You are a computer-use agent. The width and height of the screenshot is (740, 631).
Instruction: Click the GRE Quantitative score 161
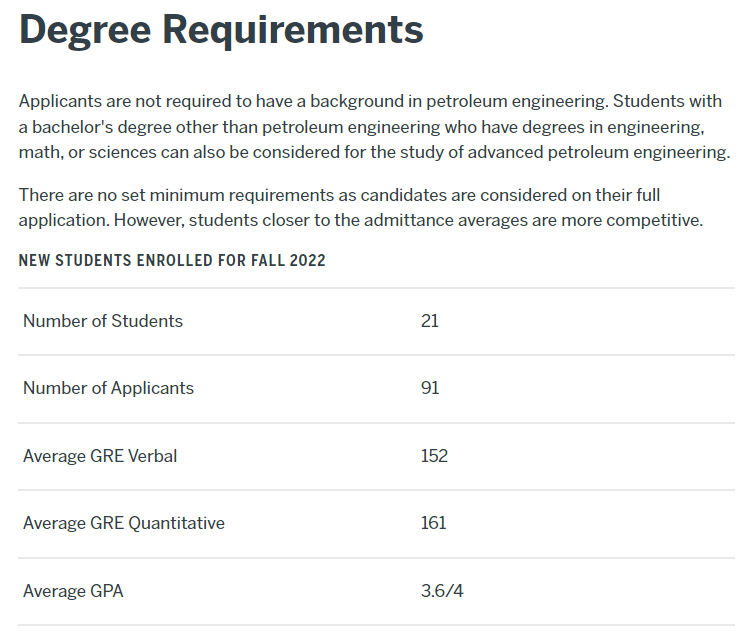click(x=433, y=523)
